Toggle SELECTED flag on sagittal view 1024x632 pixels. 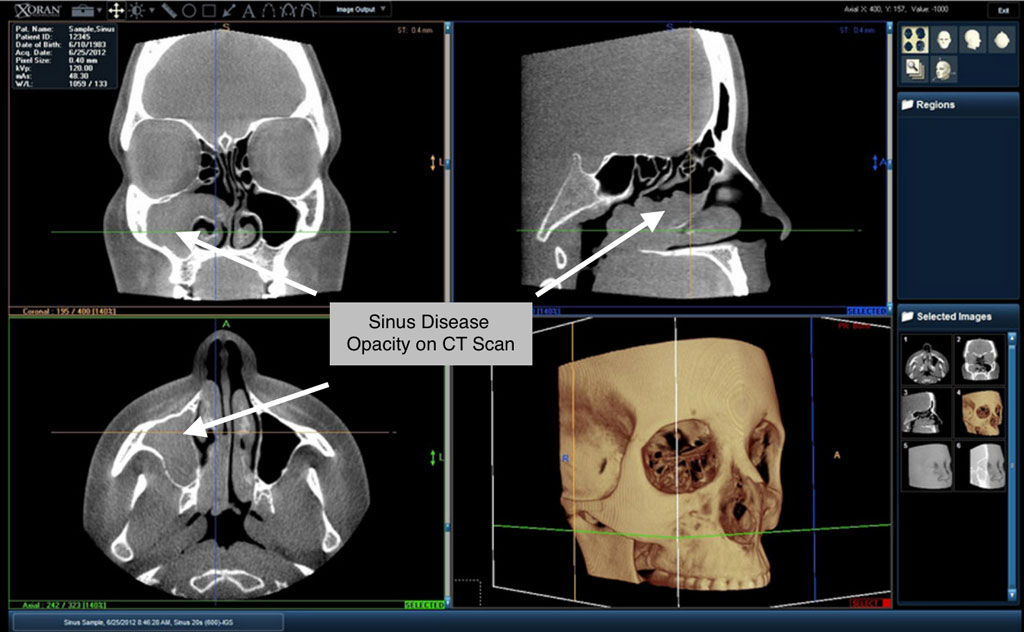point(867,311)
